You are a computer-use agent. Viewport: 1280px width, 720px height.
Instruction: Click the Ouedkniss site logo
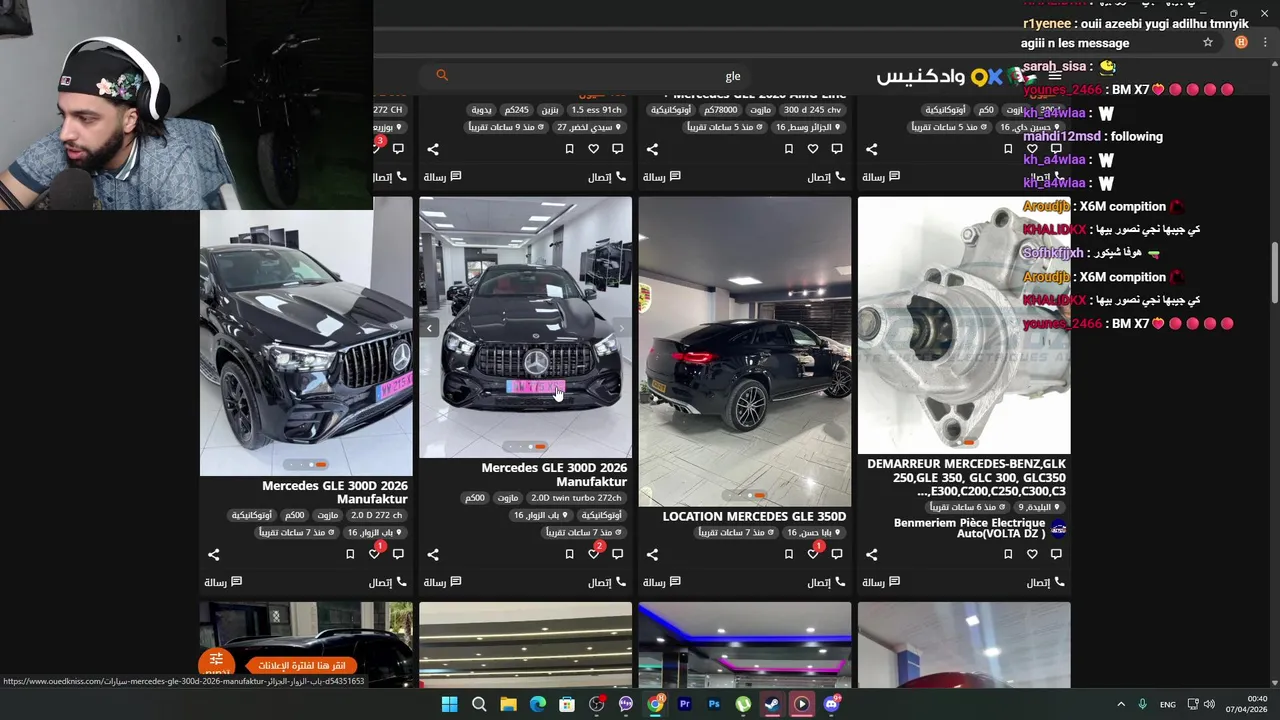point(955,76)
